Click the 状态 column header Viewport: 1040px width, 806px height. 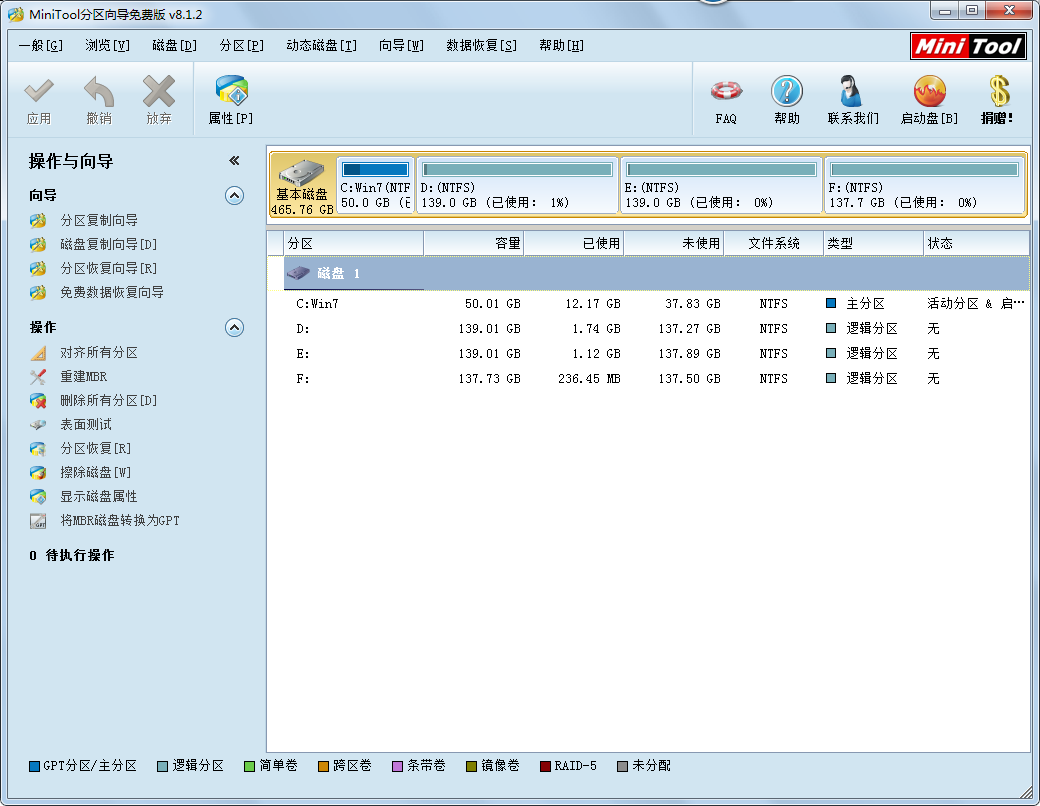click(977, 243)
